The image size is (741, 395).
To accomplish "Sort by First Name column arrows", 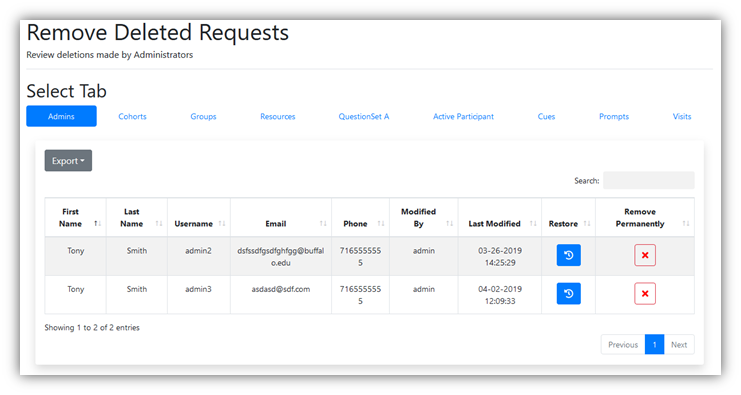I will click(97, 223).
